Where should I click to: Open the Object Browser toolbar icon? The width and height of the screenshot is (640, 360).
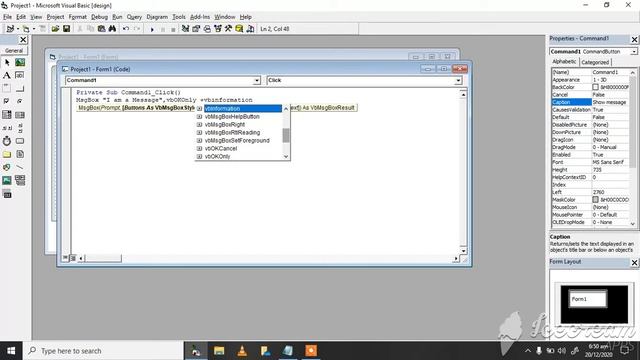[x=218, y=29]
